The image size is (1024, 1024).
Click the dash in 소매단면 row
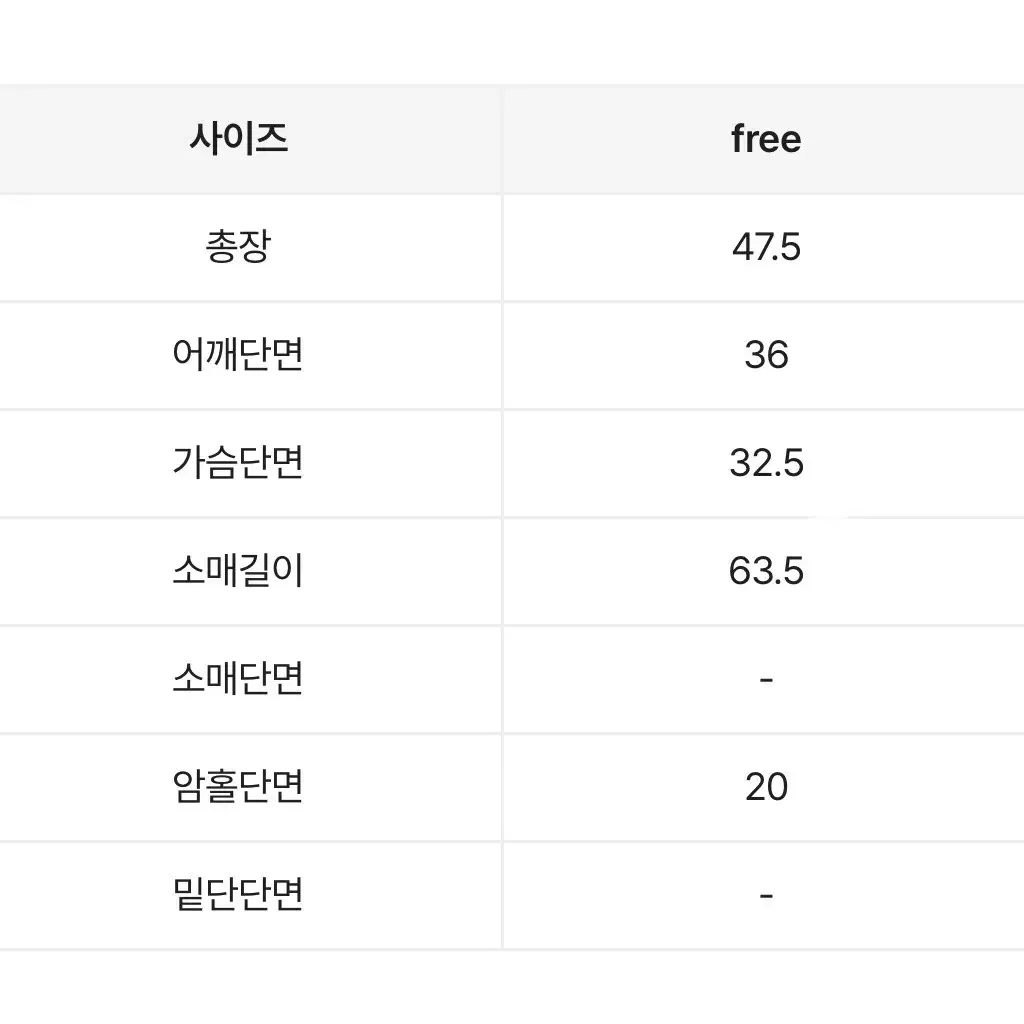point(766,680)
